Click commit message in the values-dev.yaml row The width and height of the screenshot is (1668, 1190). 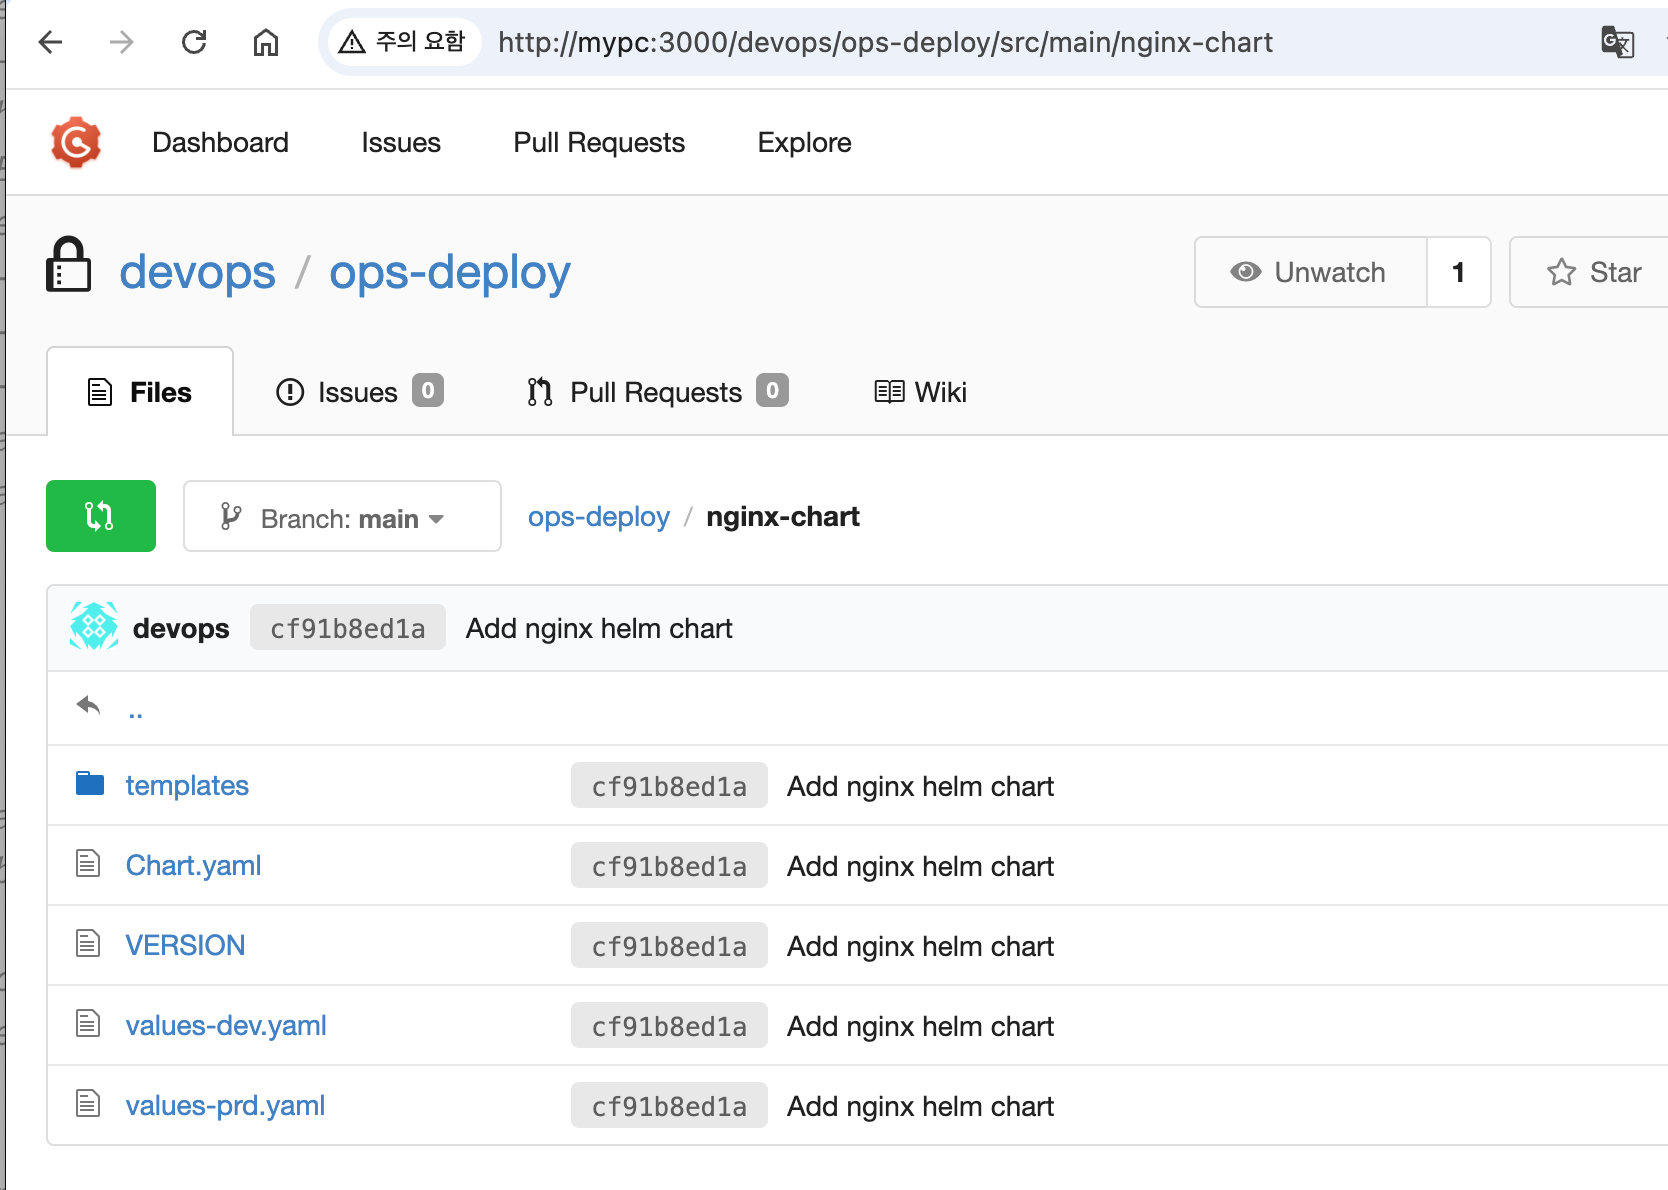(x=920, y=1026)
